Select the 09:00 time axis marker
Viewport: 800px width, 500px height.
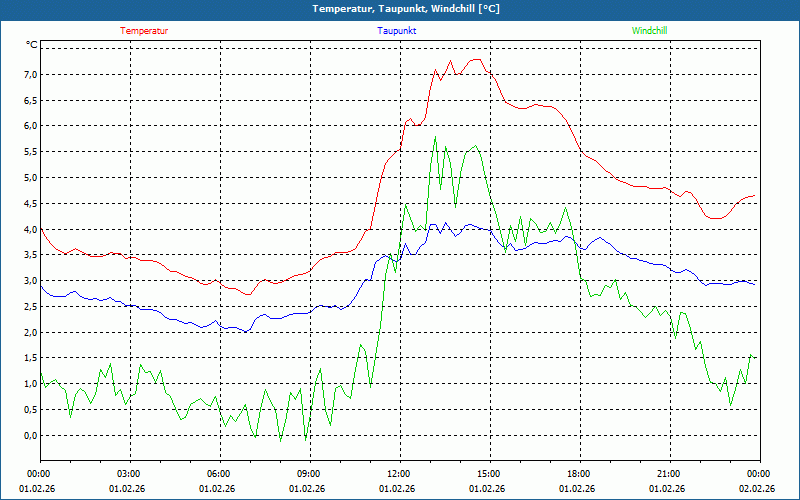pyautogui.click(x=308, y=474)
